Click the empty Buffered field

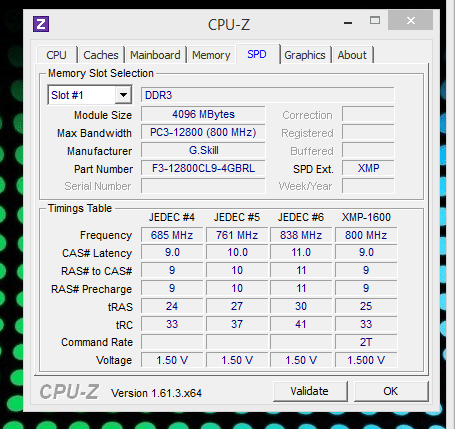368,150
